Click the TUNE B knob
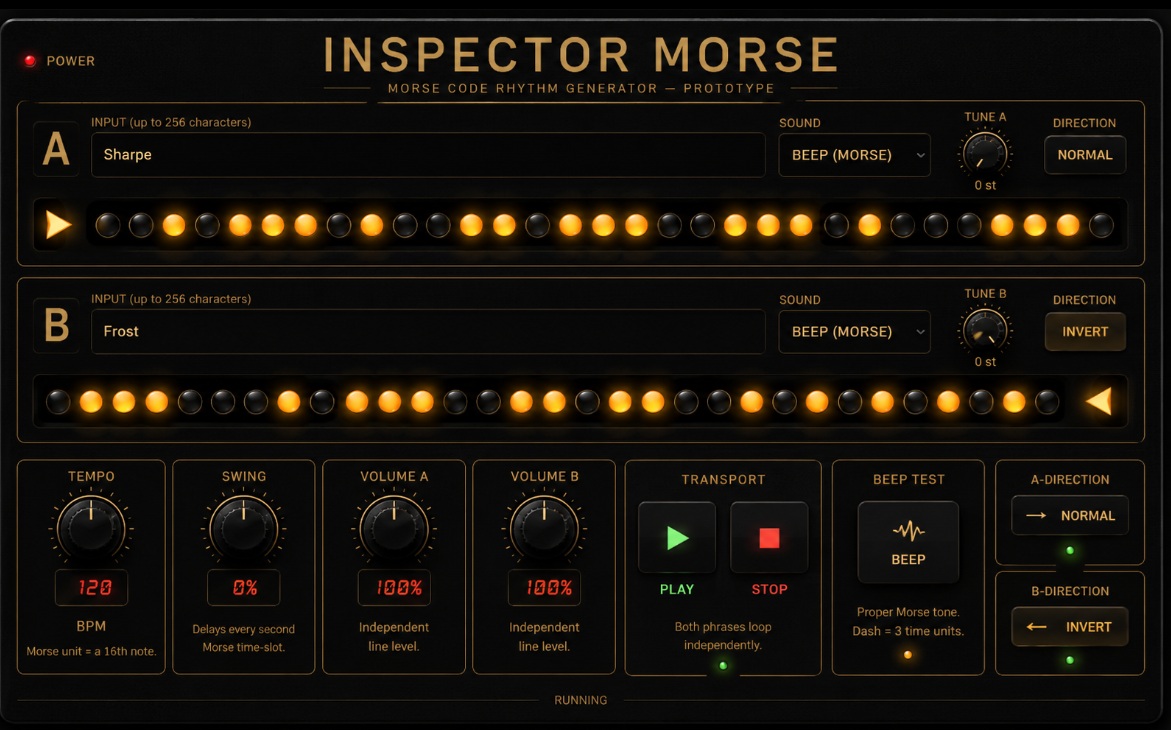The image size is (1171, 730). coord(985,330)
